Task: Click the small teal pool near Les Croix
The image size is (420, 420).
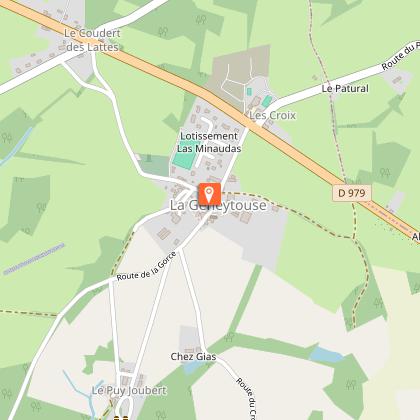Action: point(267,101)
